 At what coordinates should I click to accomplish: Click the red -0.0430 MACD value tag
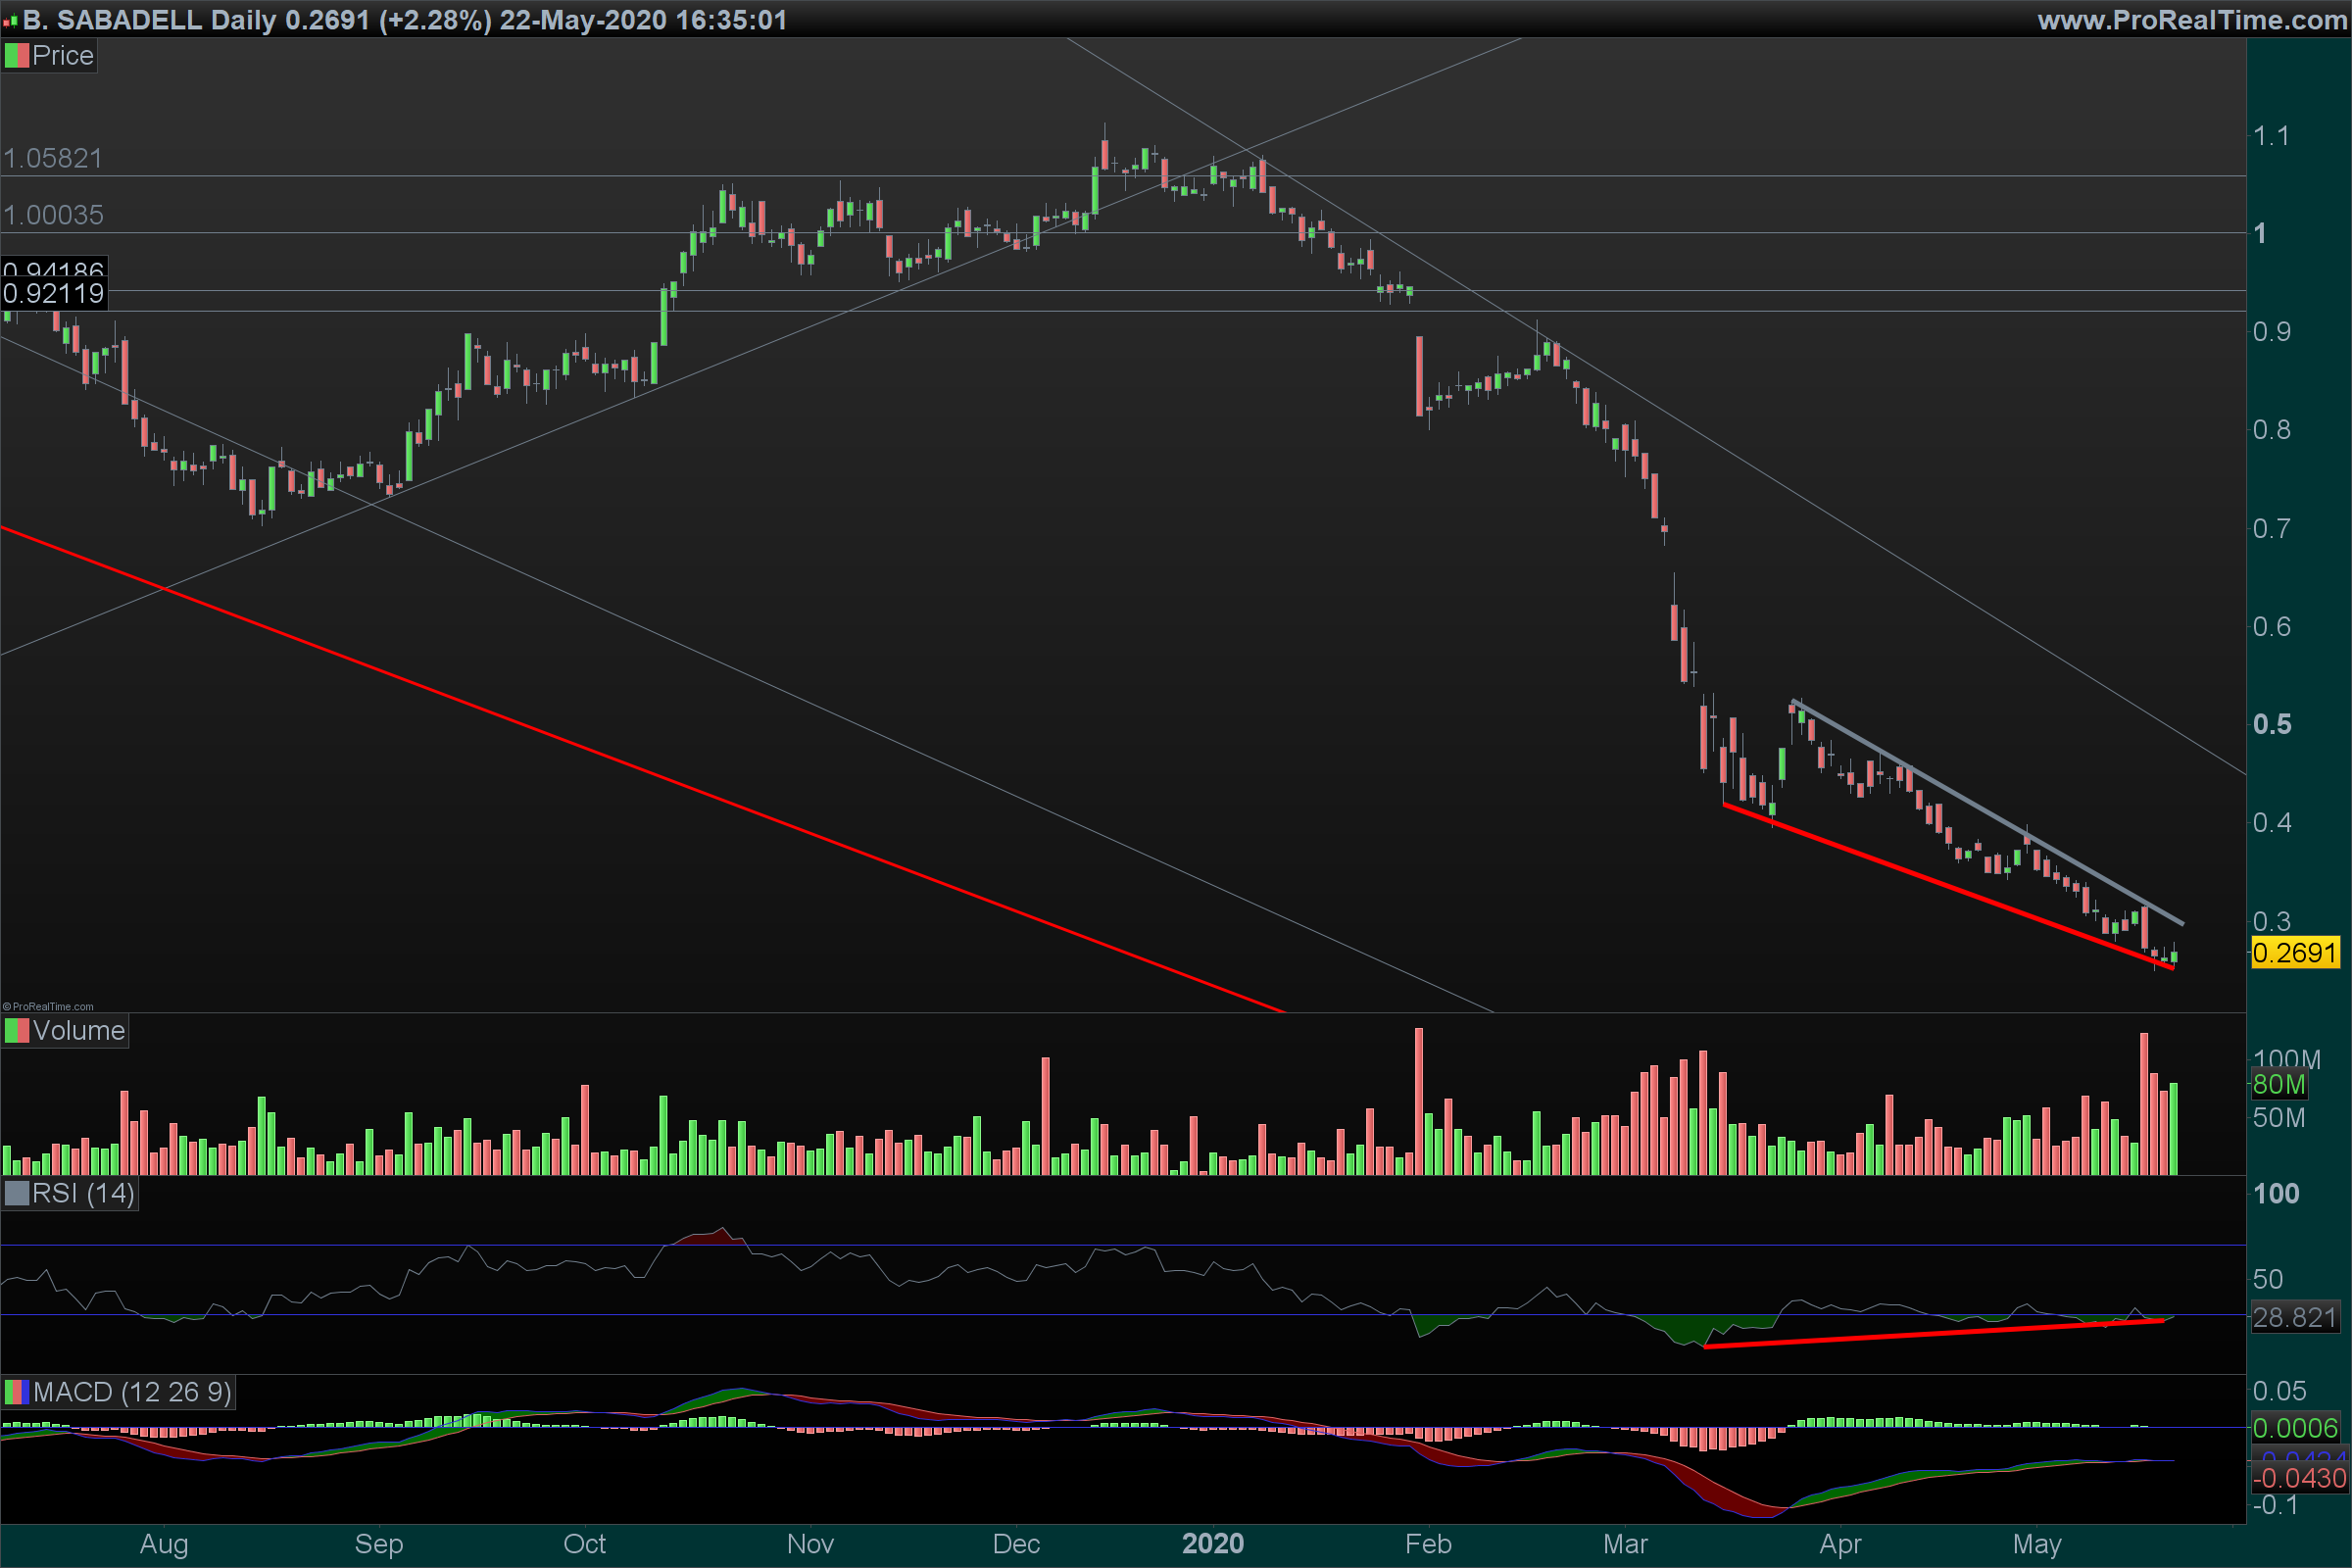pyautogui.click(x=2298, y=1478)
